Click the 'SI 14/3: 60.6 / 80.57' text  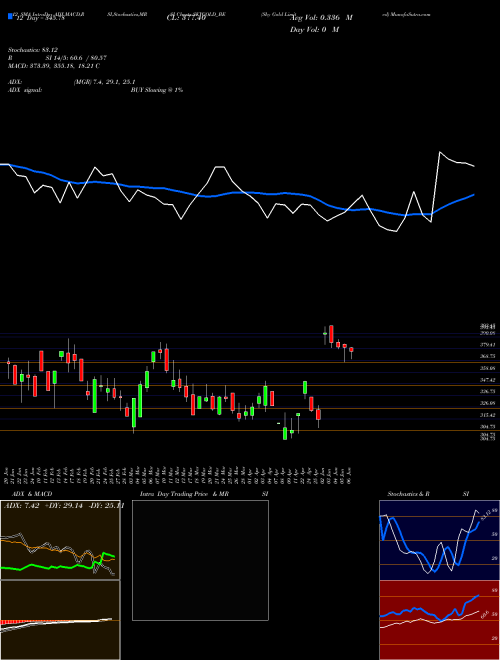(76, 58)
